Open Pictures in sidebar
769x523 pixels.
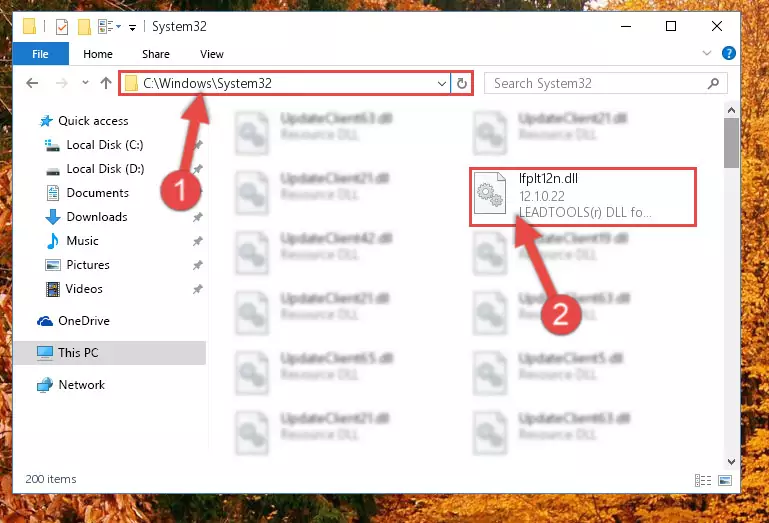[x=88, y=265]
